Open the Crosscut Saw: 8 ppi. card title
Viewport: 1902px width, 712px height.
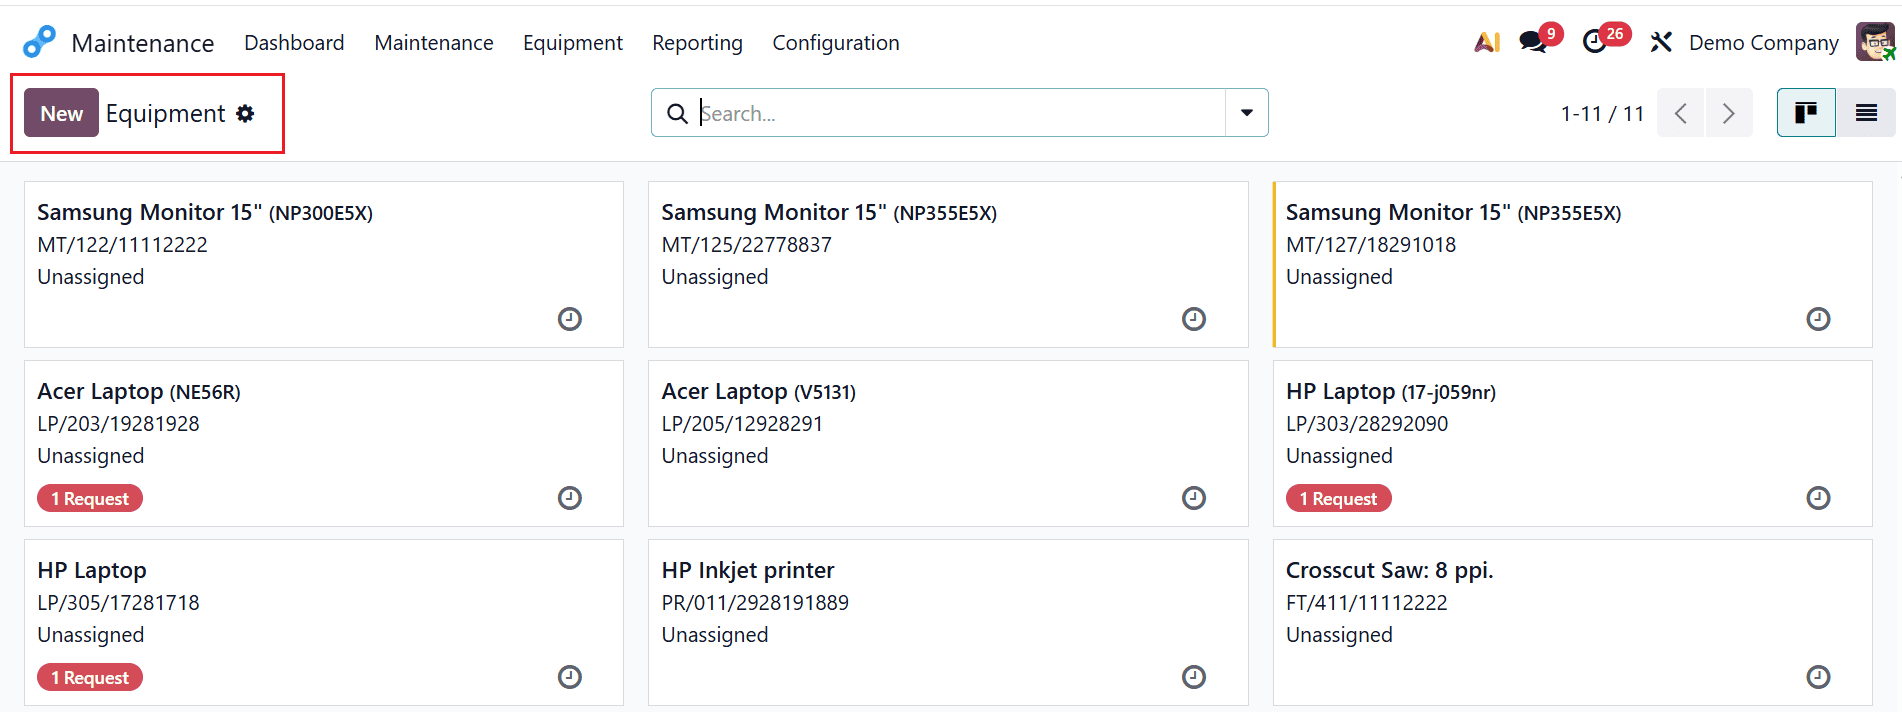[x=1389, y=570]
